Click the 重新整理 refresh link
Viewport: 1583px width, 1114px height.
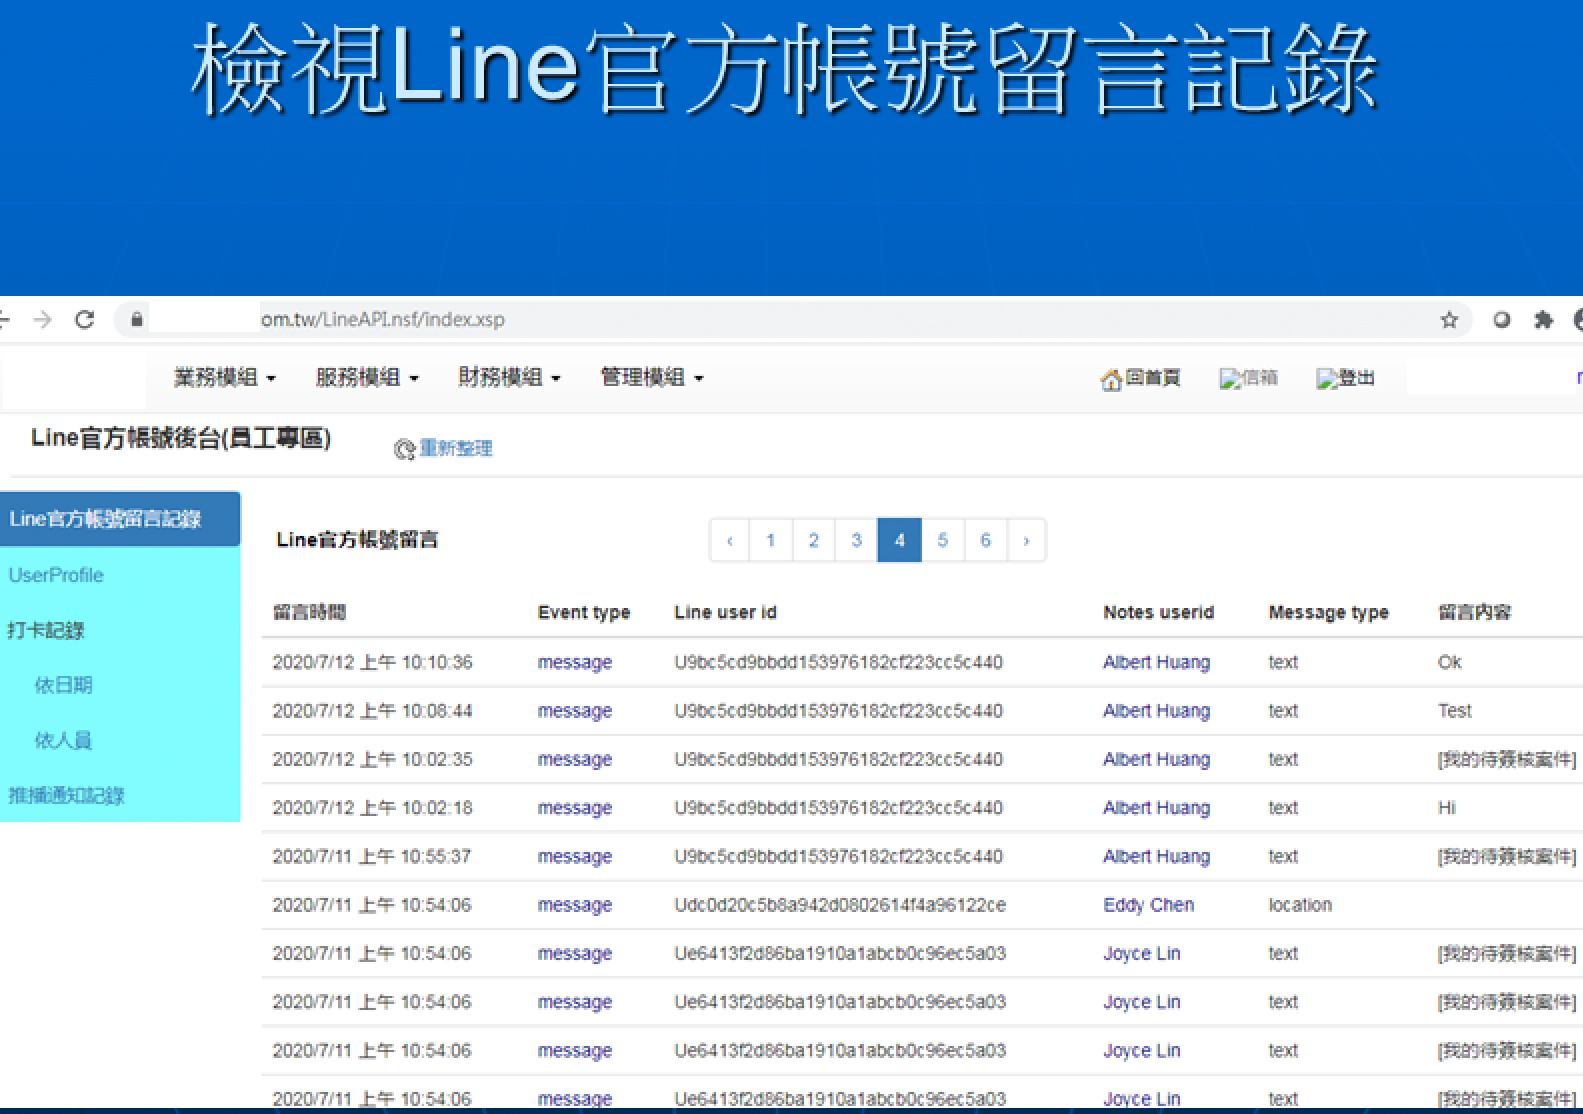456,448
